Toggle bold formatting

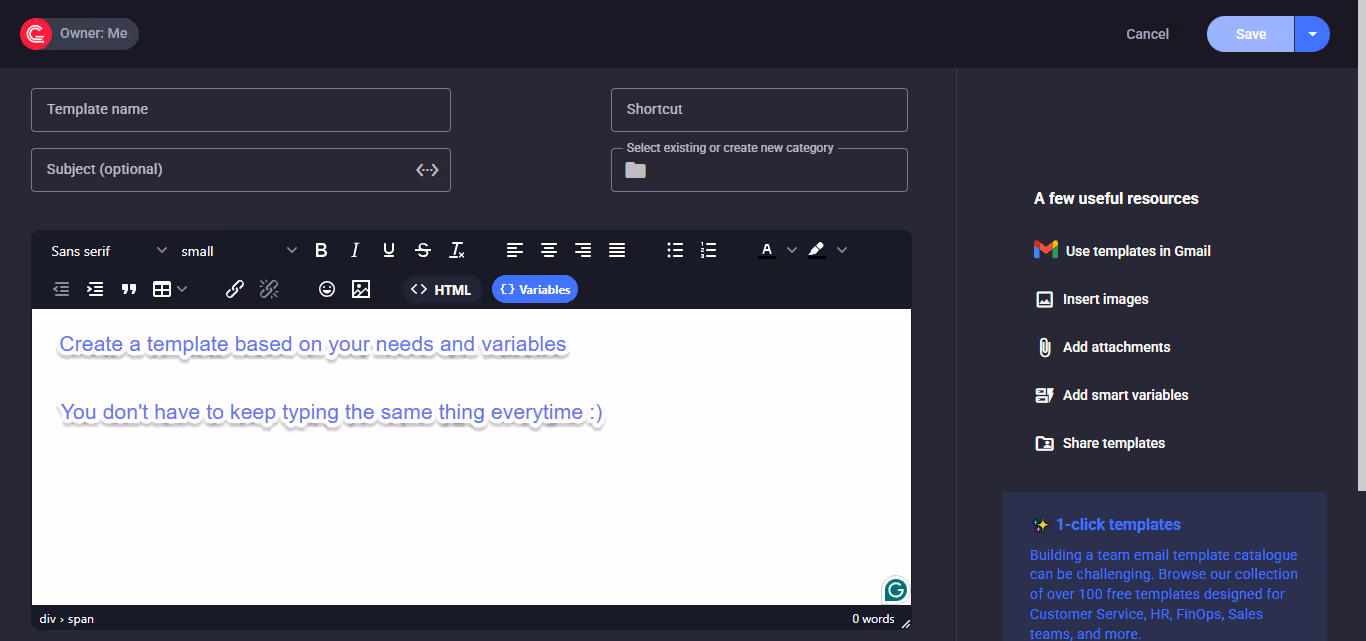[x=321, y=250]
